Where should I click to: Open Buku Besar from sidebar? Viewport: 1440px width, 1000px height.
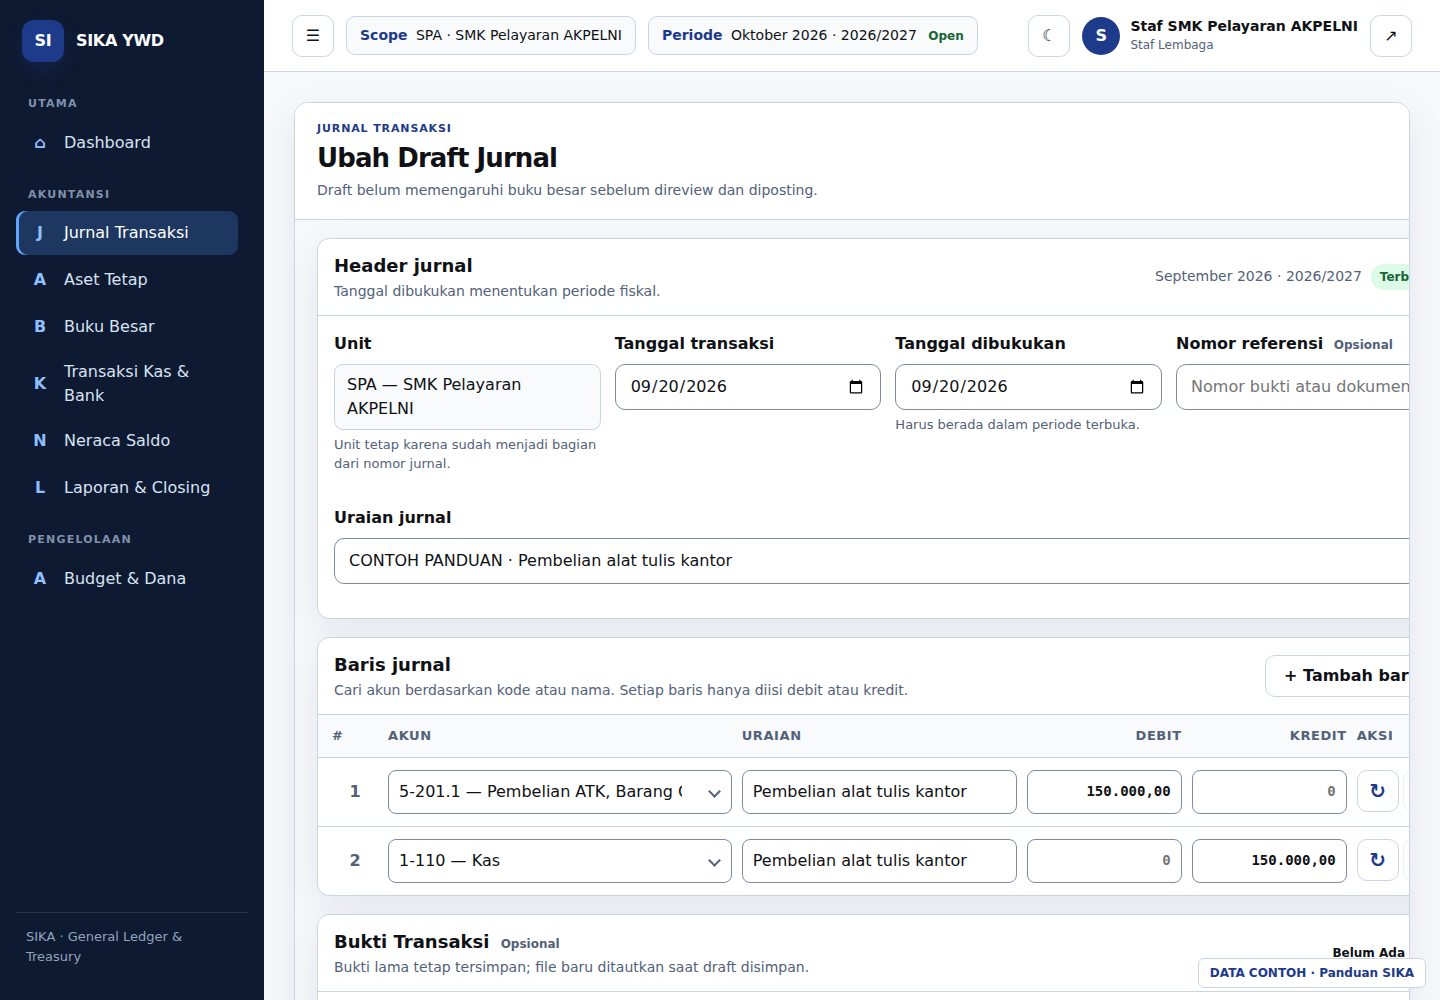tap(127, 327)
